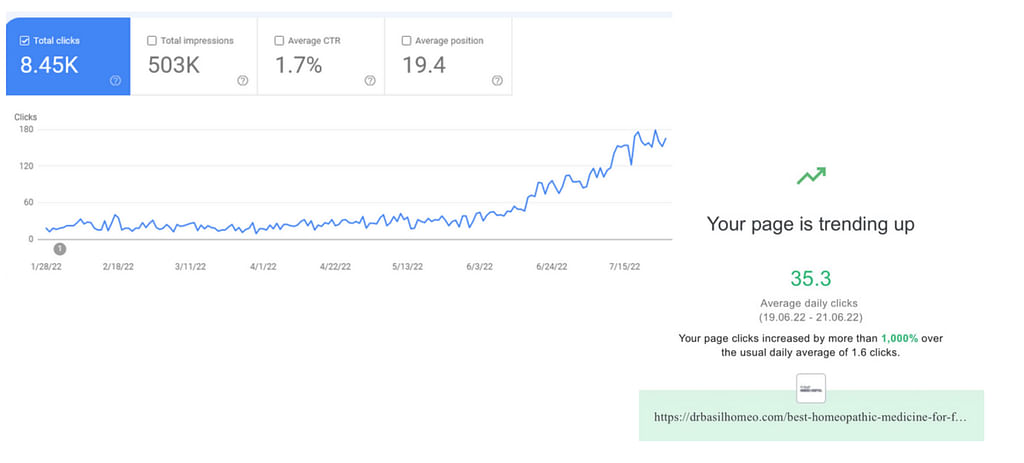Enable the Average position checkbox
The image size is (1024, 463).
pyautogui.click(x=406, y=41)
